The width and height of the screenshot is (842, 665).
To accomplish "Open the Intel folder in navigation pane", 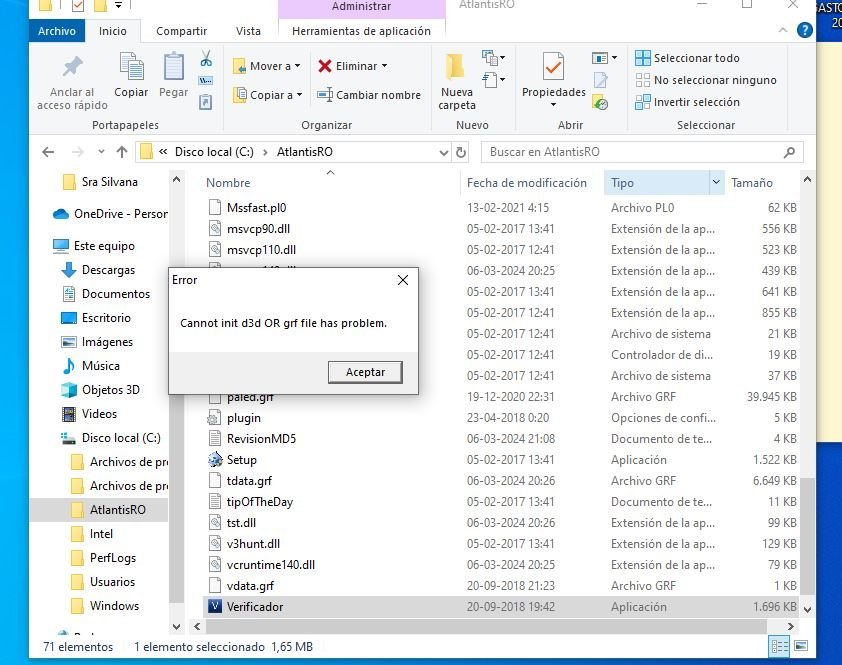I will [101, 534].
